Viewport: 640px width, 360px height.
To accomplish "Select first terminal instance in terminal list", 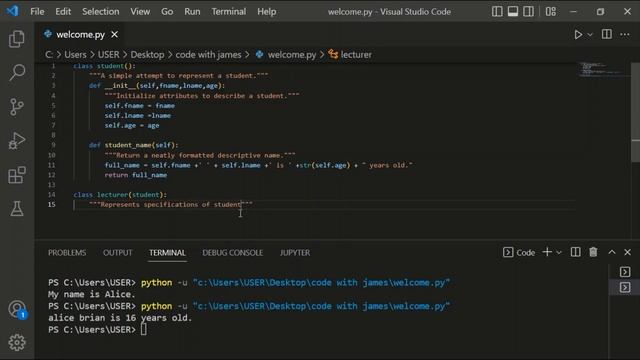I will coord(625,272).
